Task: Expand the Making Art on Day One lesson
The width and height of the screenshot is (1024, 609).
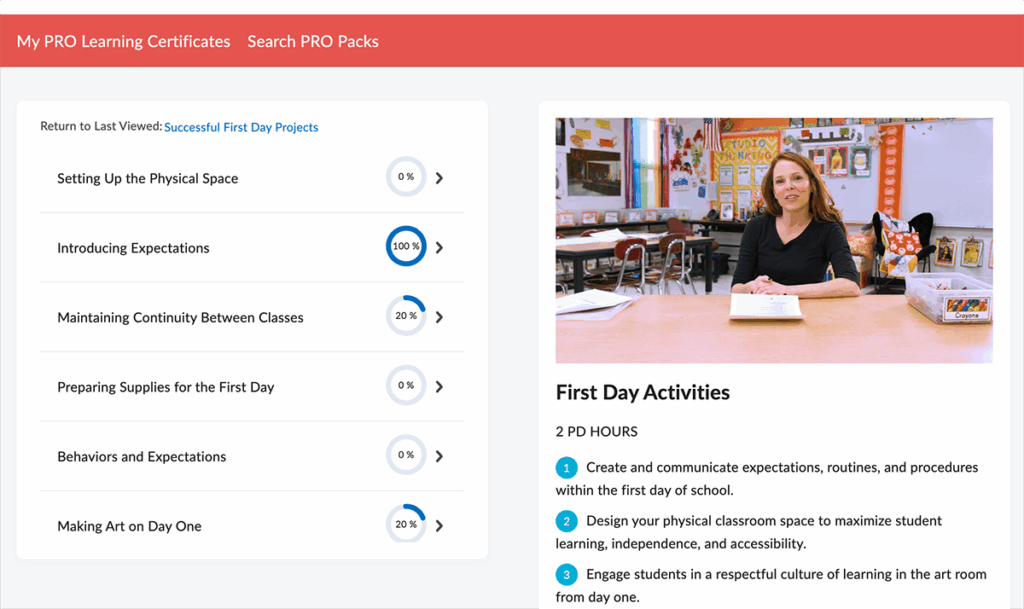Action: click(x=439, y=523)
